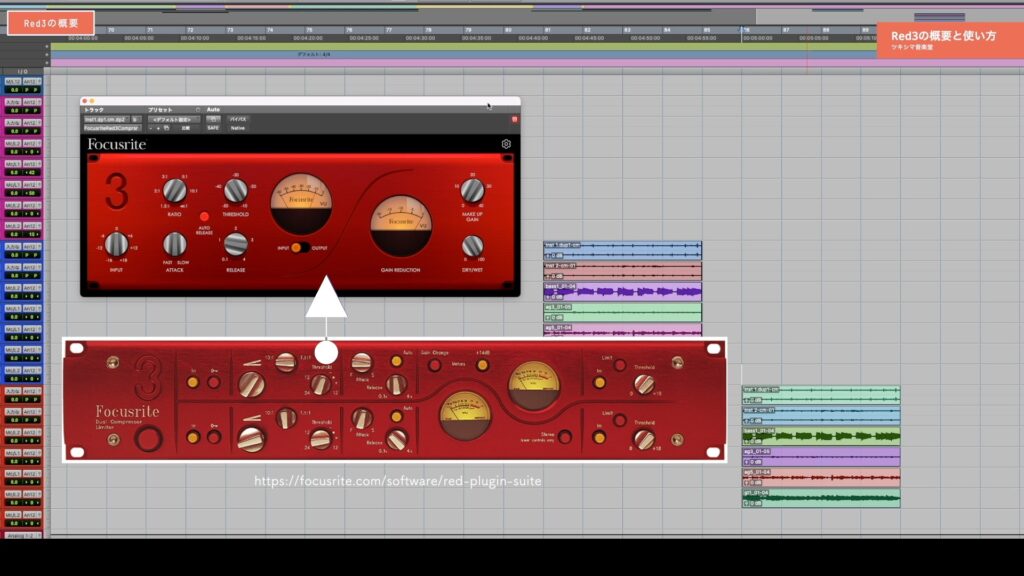Click the left Focusrite VU meter
Image resolution: width=1024 pixels, height=576 pixels.
point(301,204)
